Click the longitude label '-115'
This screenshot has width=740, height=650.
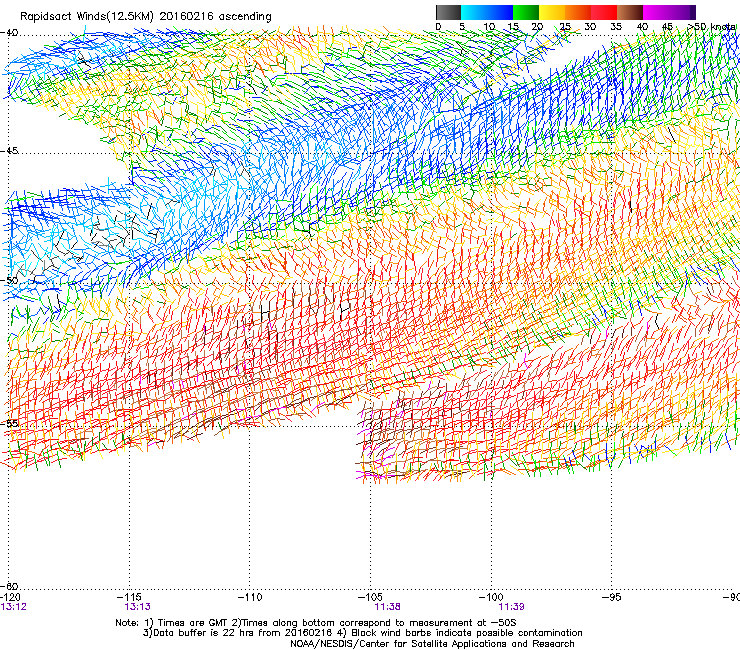129,598
